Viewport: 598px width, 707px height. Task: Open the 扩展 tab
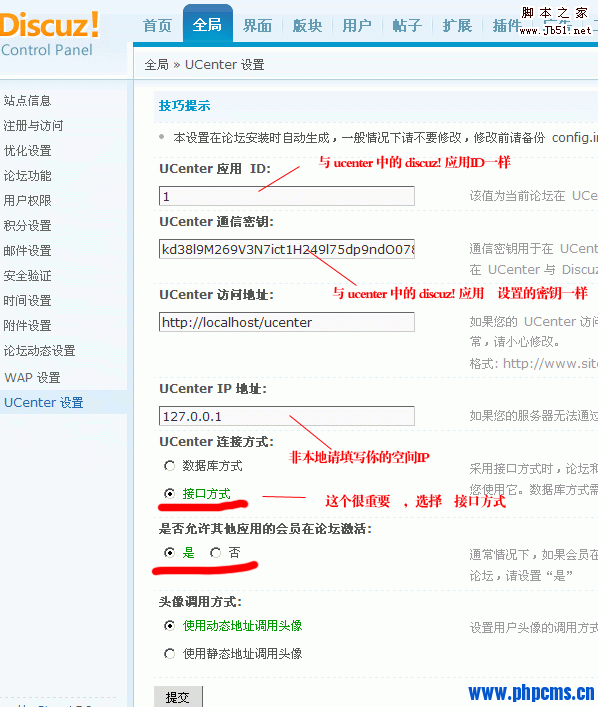457,25
